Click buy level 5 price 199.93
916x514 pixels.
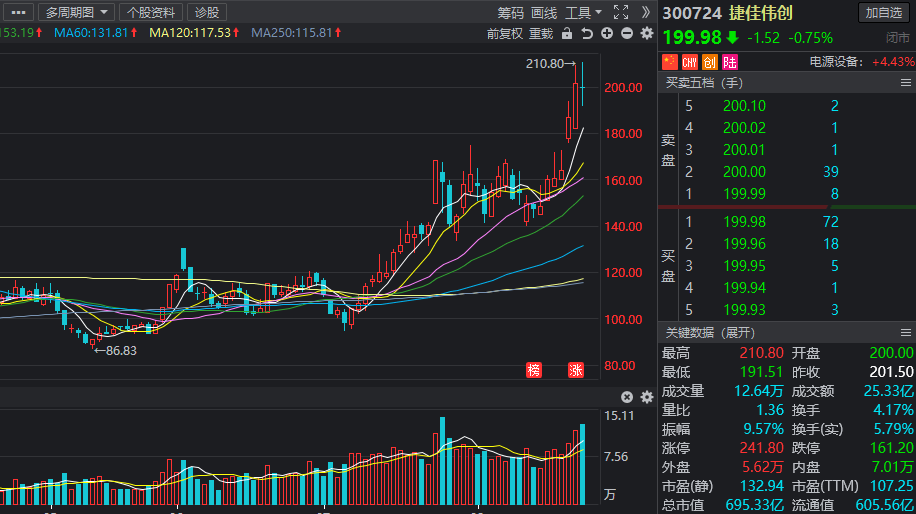tap(744, 310)
